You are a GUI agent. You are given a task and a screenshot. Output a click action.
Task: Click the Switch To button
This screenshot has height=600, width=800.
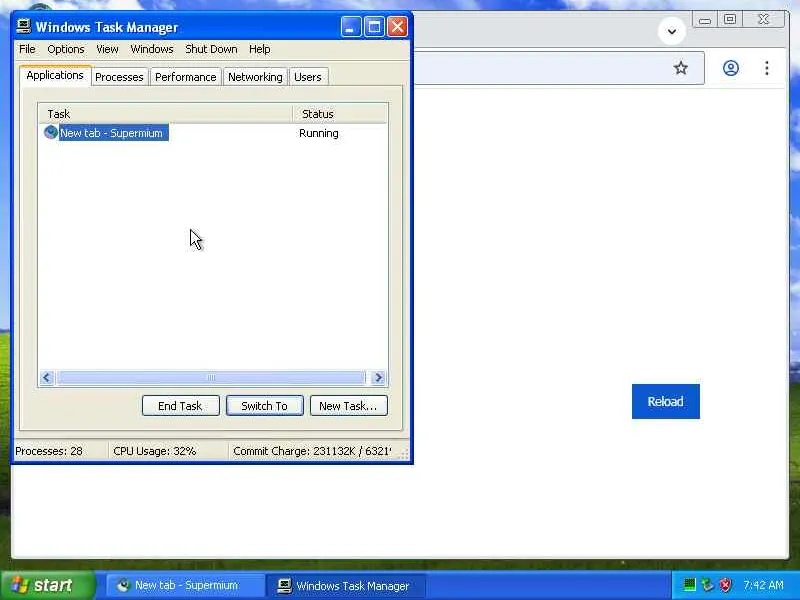[x=265, y=406]
